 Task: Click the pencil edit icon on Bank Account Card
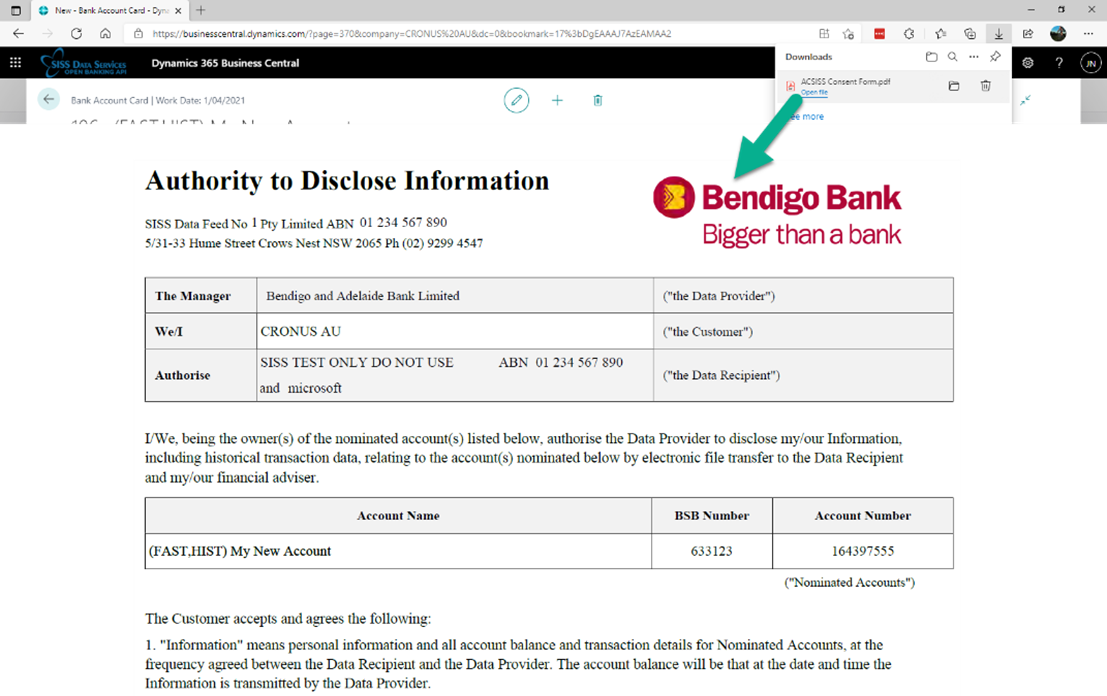point(516,100)
